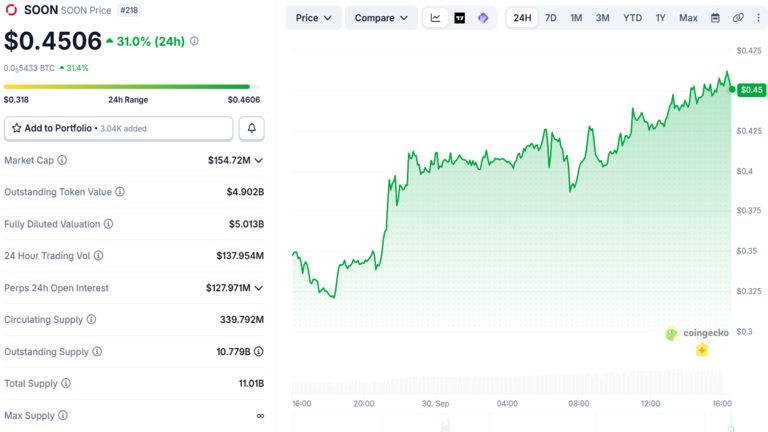Select the 7D time range tab
Screen dimensions: 768x432
pyautogui.click(x=551, y=18)
